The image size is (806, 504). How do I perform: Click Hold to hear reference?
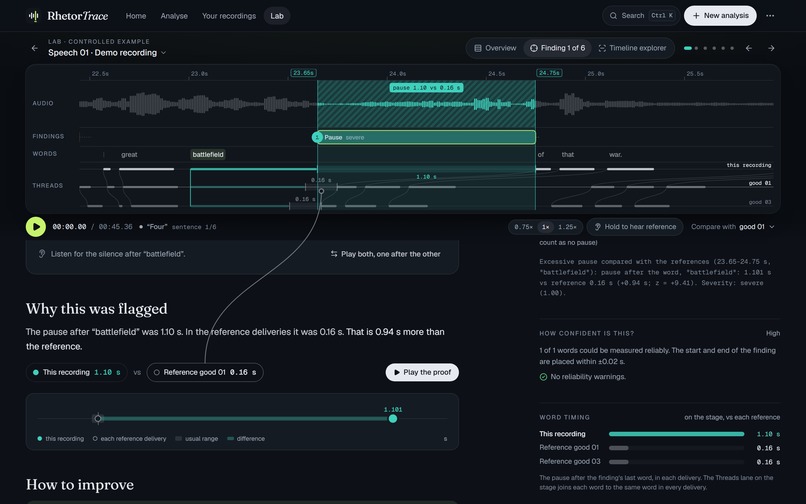pyautogui.click(x=635, y=227)
